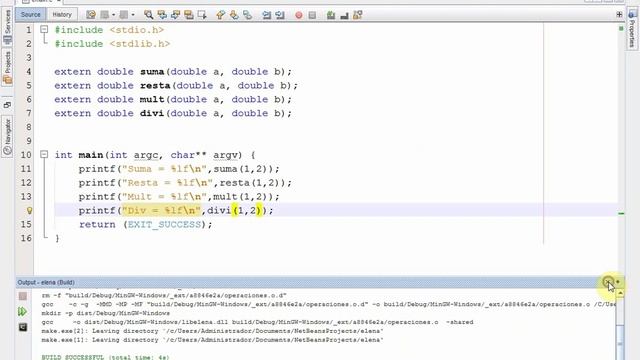640x360 pixels.
Task: Open the Services side panel tab
Action: pyautogui.click(x=7, y=26)
